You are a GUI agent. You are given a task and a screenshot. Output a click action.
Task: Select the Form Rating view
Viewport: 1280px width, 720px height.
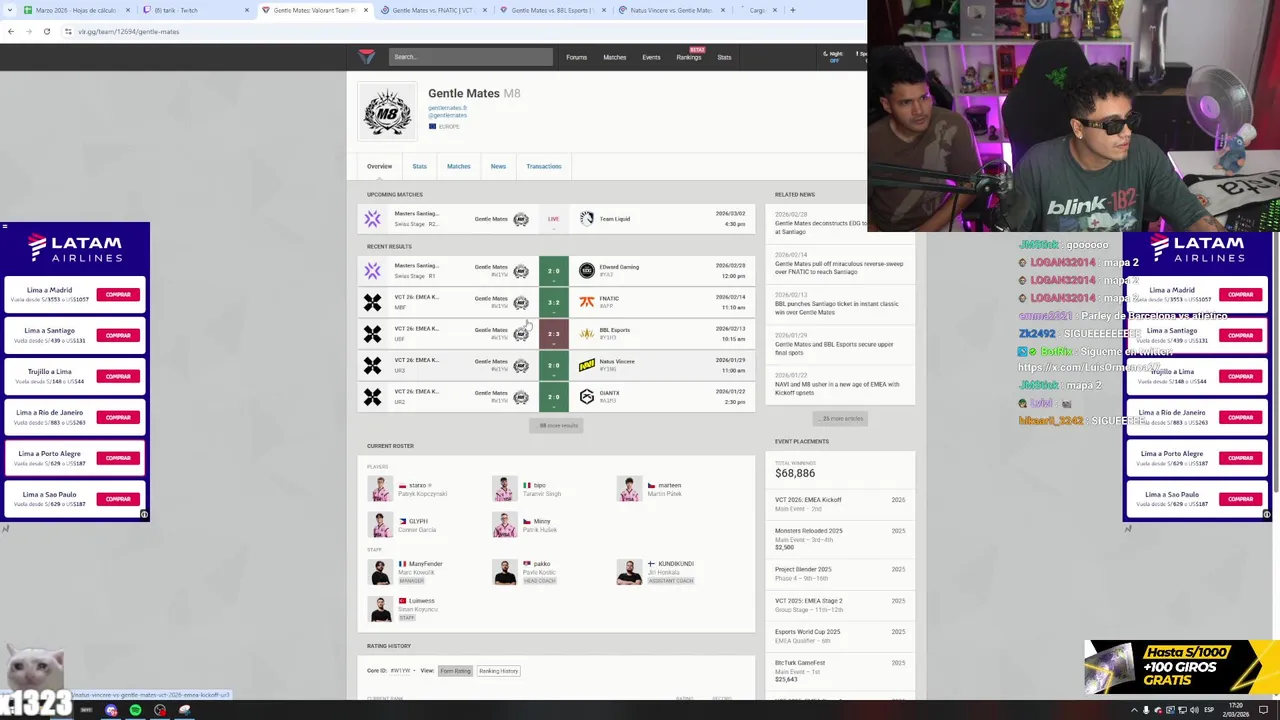455,671
